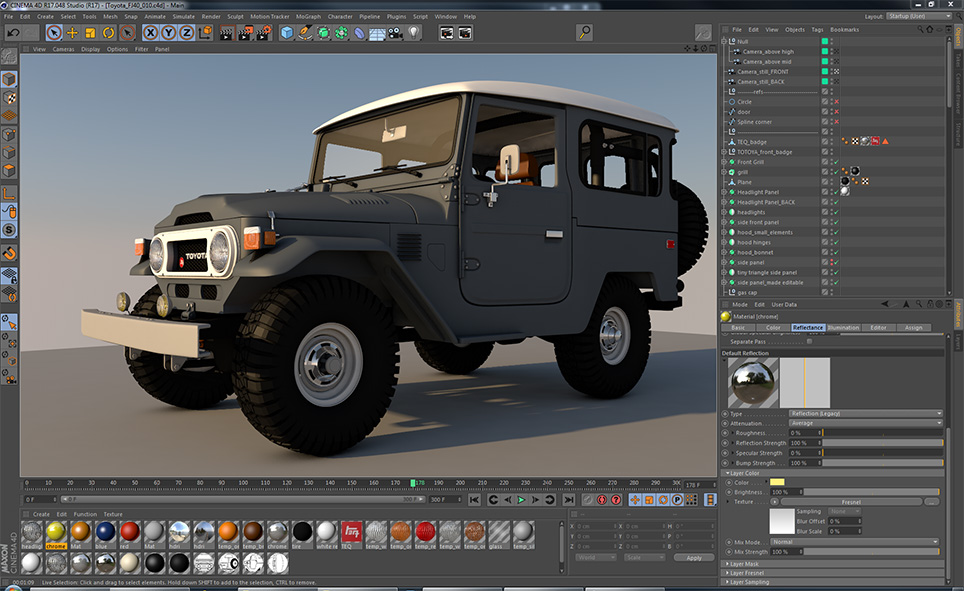964x591 pixels.
Task: Expand the Null object tree
Action: tap(725, 41)
